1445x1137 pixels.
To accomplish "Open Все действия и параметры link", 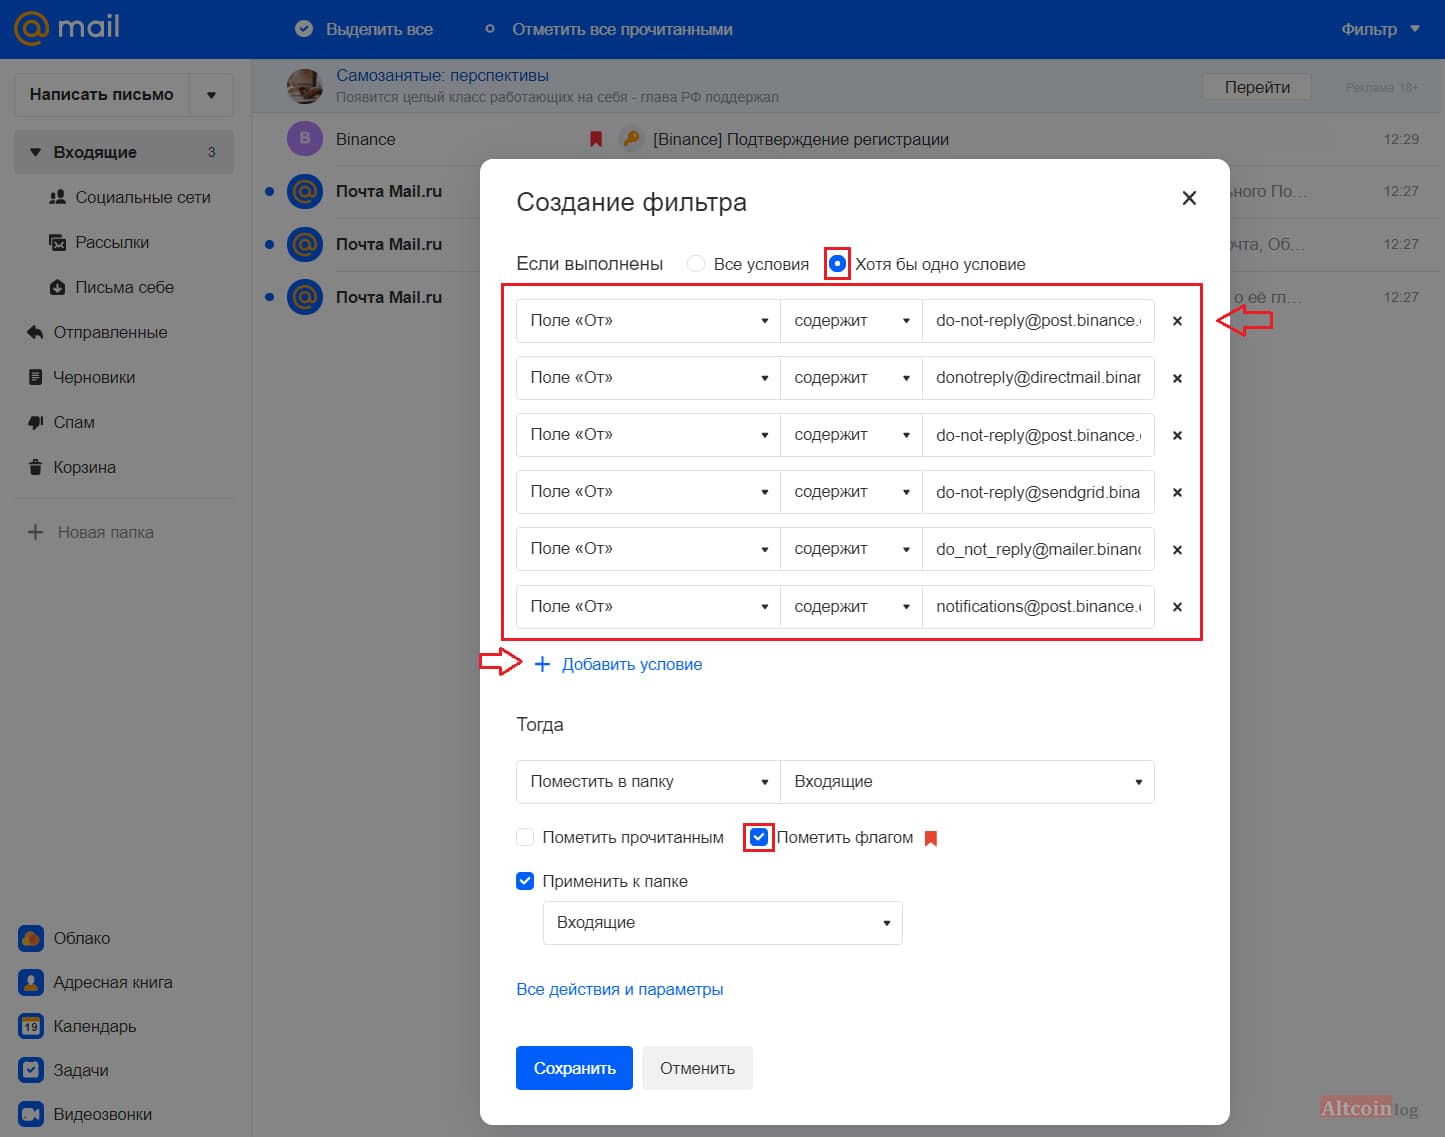I will (620, 989).
